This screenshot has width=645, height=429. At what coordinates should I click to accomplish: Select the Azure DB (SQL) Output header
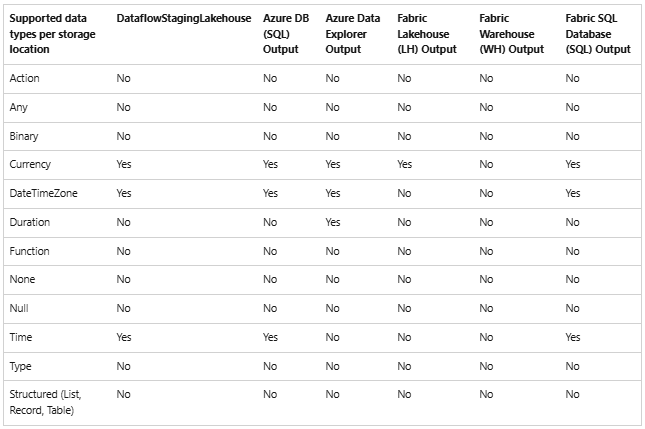[281, 34]
